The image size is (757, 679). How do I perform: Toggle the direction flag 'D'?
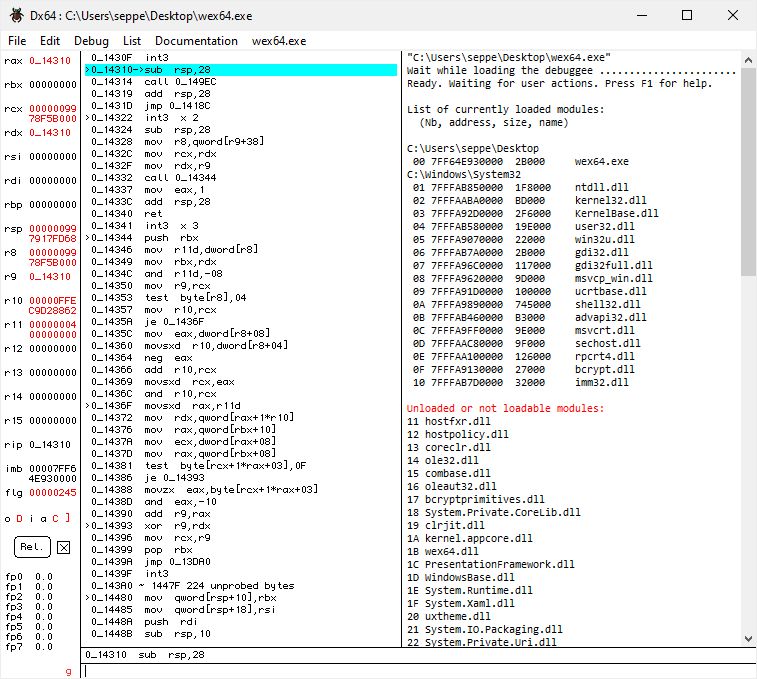pyautogui.click(x=19, y=519)
